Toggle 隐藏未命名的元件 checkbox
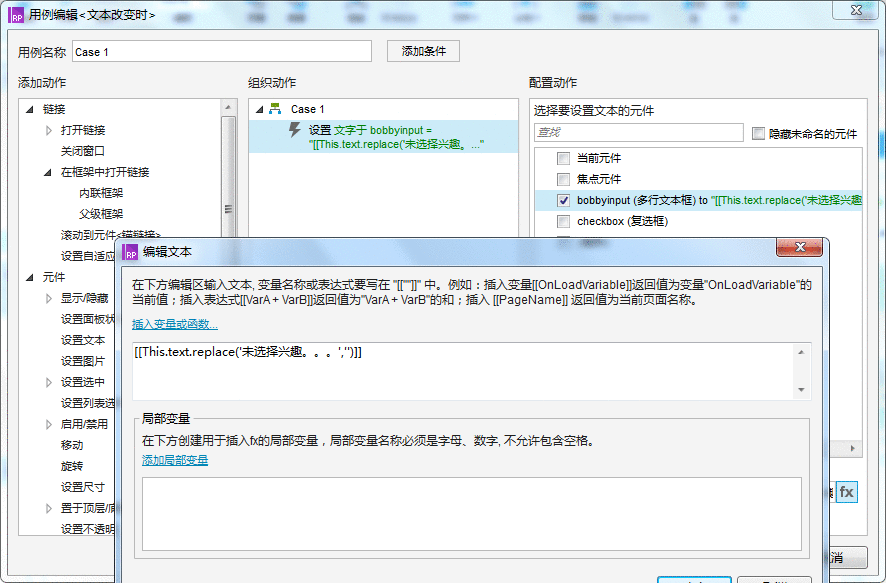The height and width of the screenshot is (583, 886). pyautogui.click(x=758, y=133)
